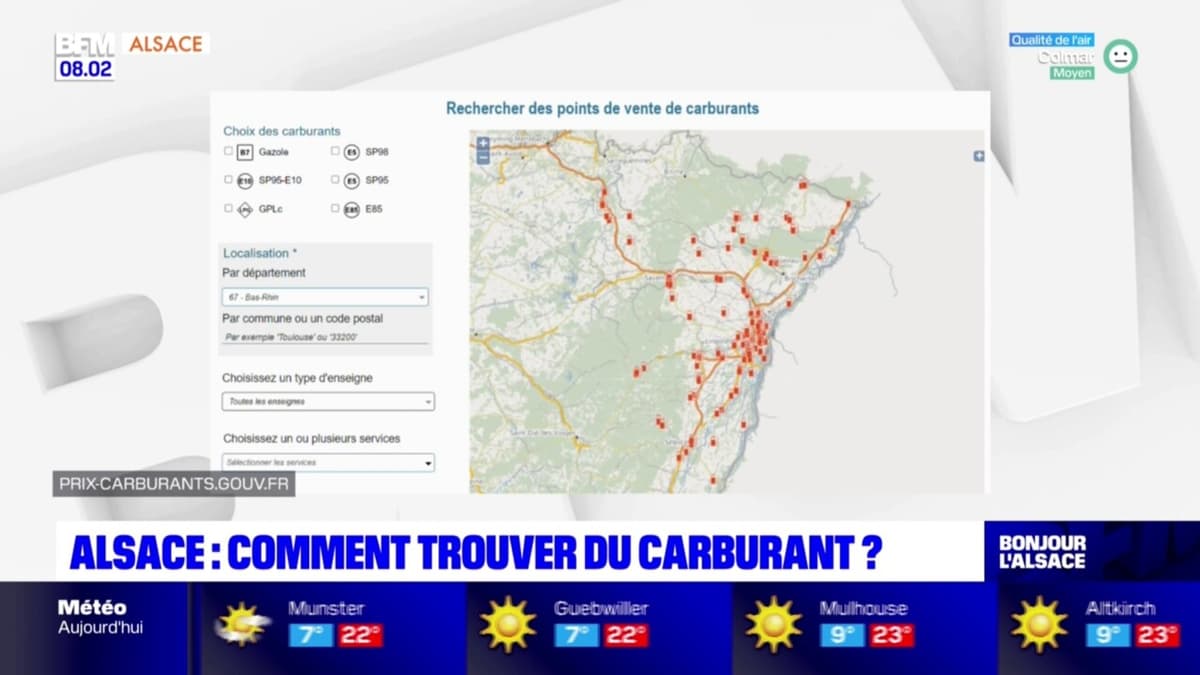Click the Moyen air quality rating

tap(1071, 73)
